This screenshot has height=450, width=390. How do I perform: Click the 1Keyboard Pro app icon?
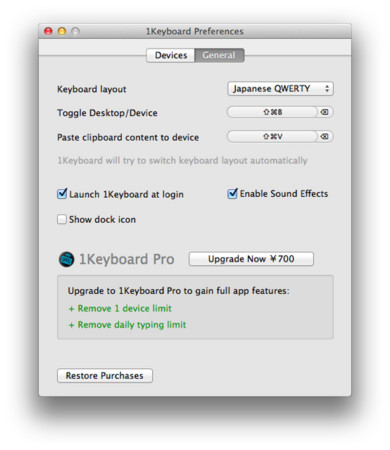pos(66,259)
